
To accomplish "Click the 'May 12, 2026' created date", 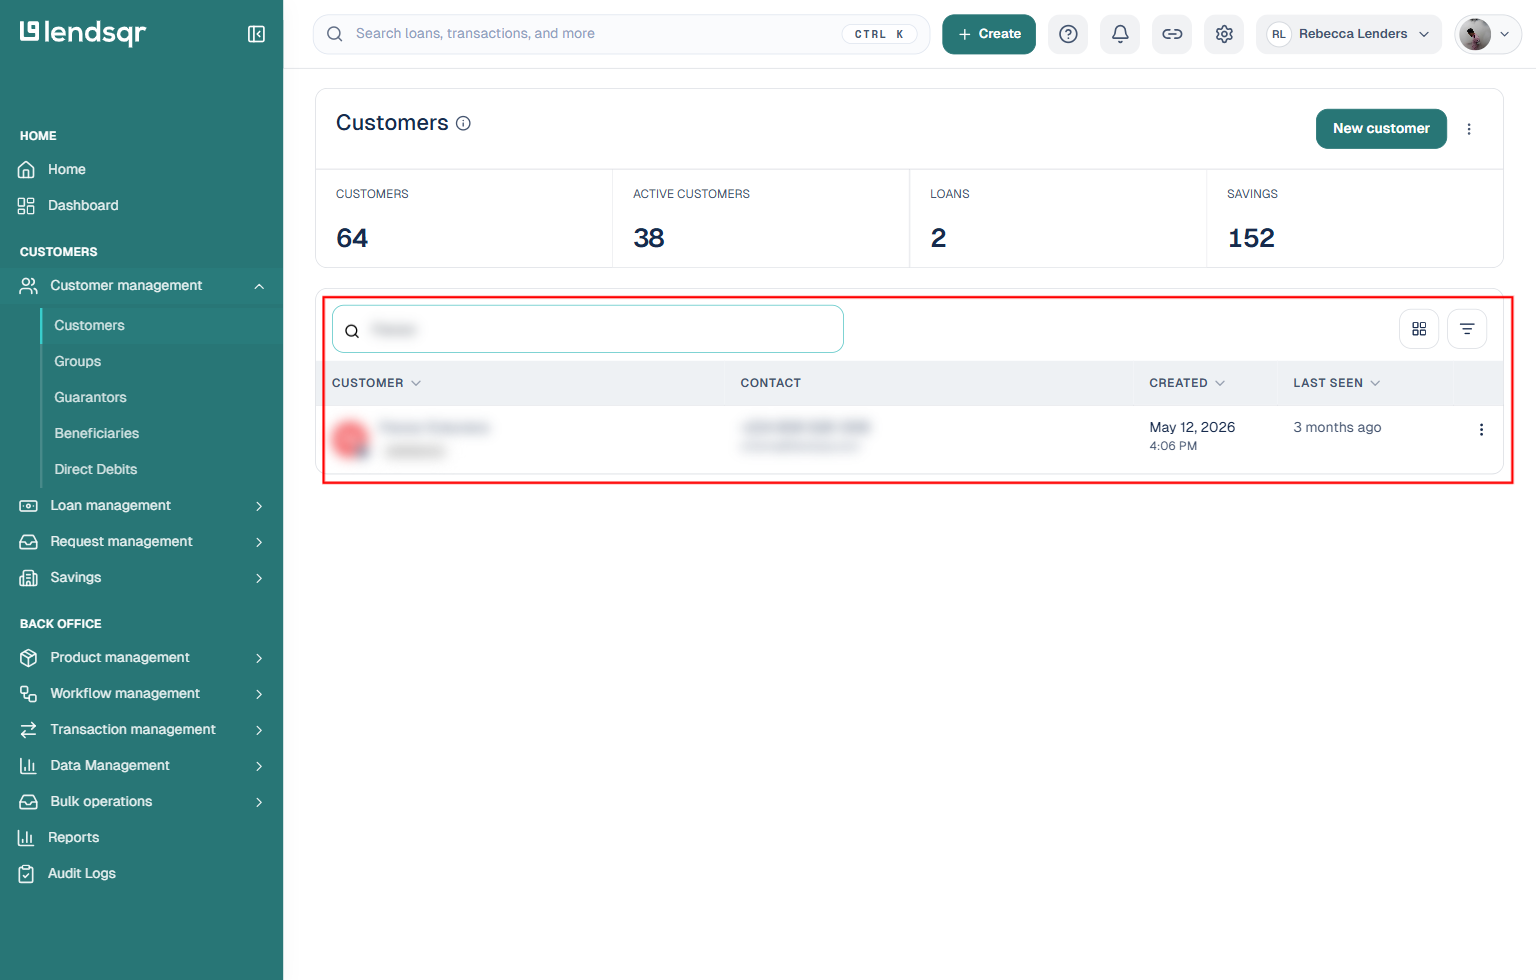I will 1192,427.
